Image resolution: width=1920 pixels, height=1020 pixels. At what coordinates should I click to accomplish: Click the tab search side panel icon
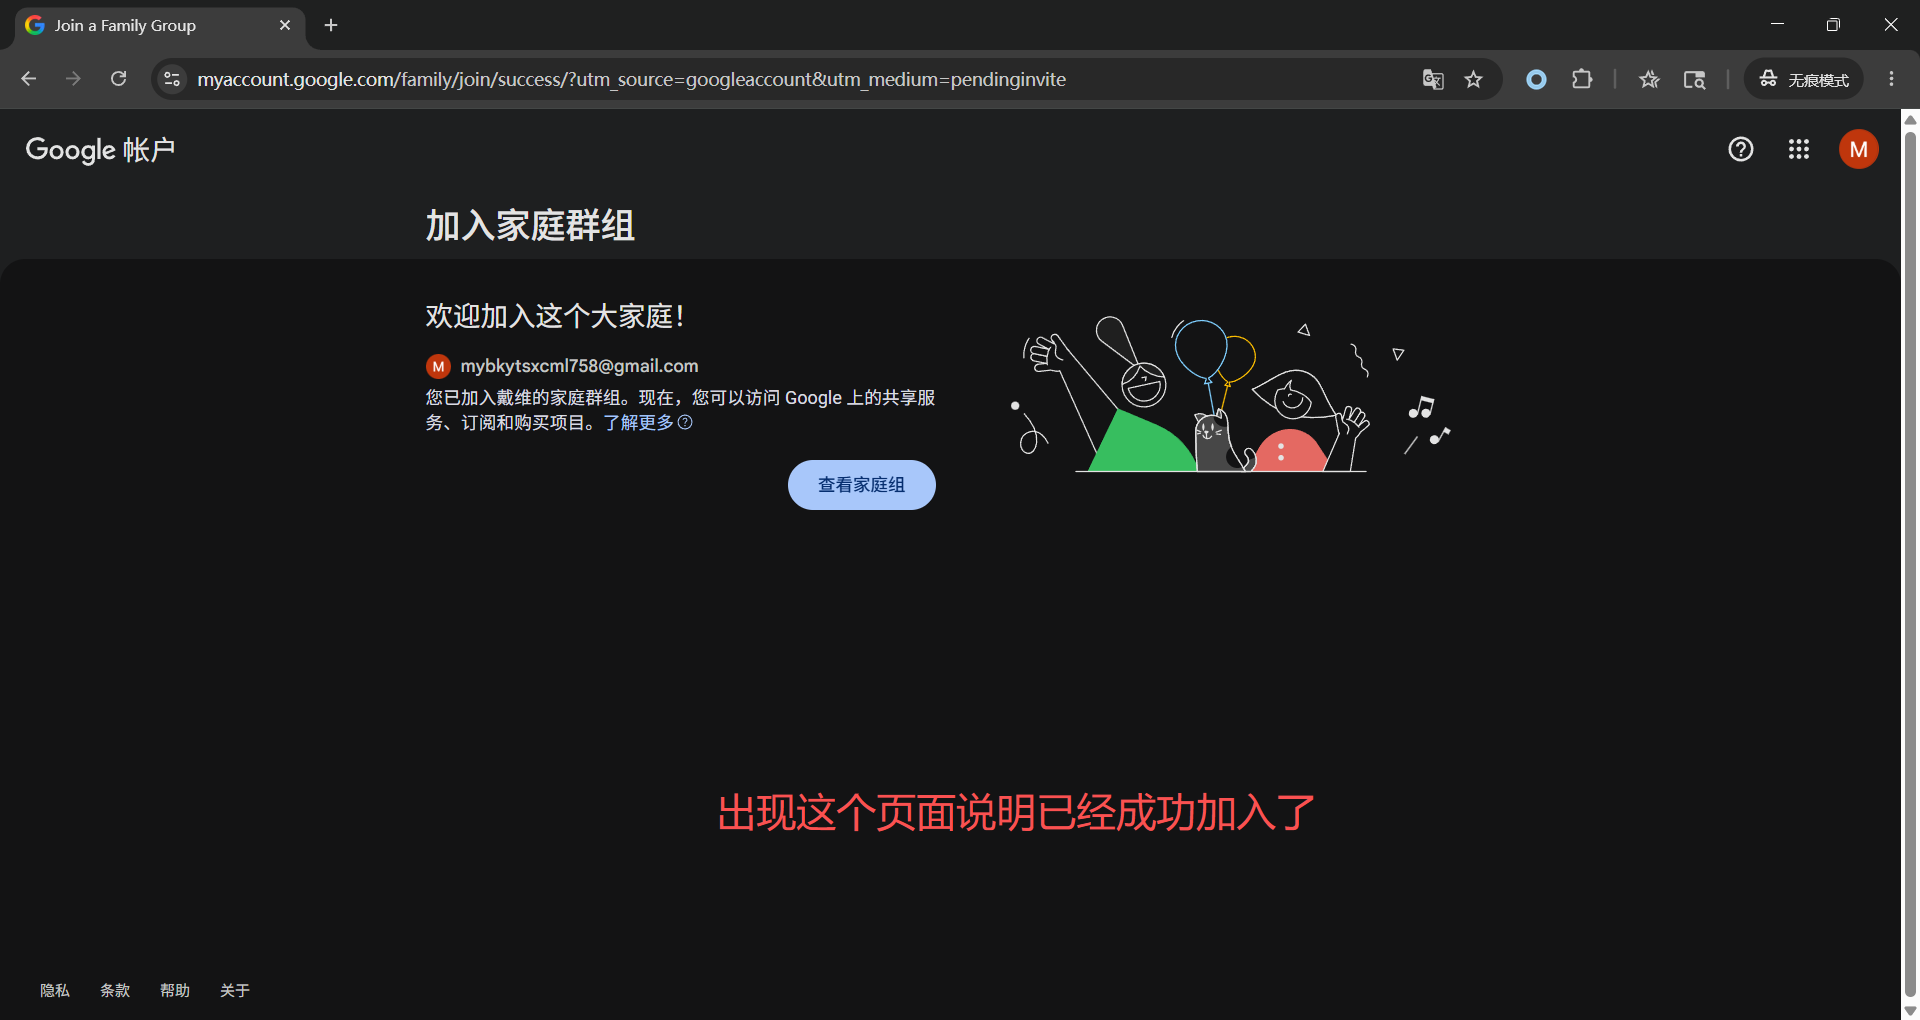click(1694, 79)
